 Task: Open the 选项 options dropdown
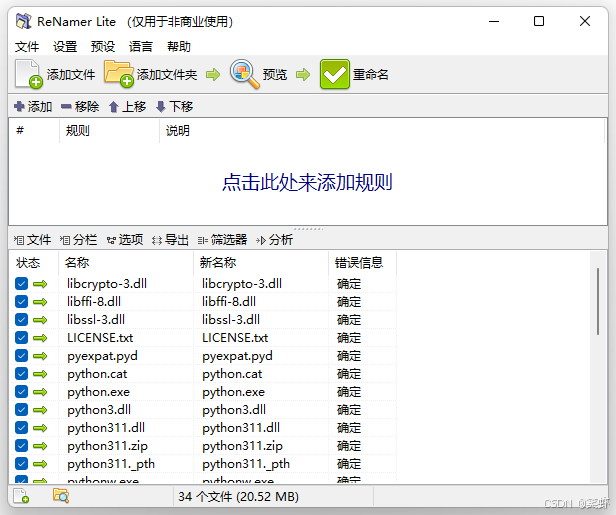(125, 240)
